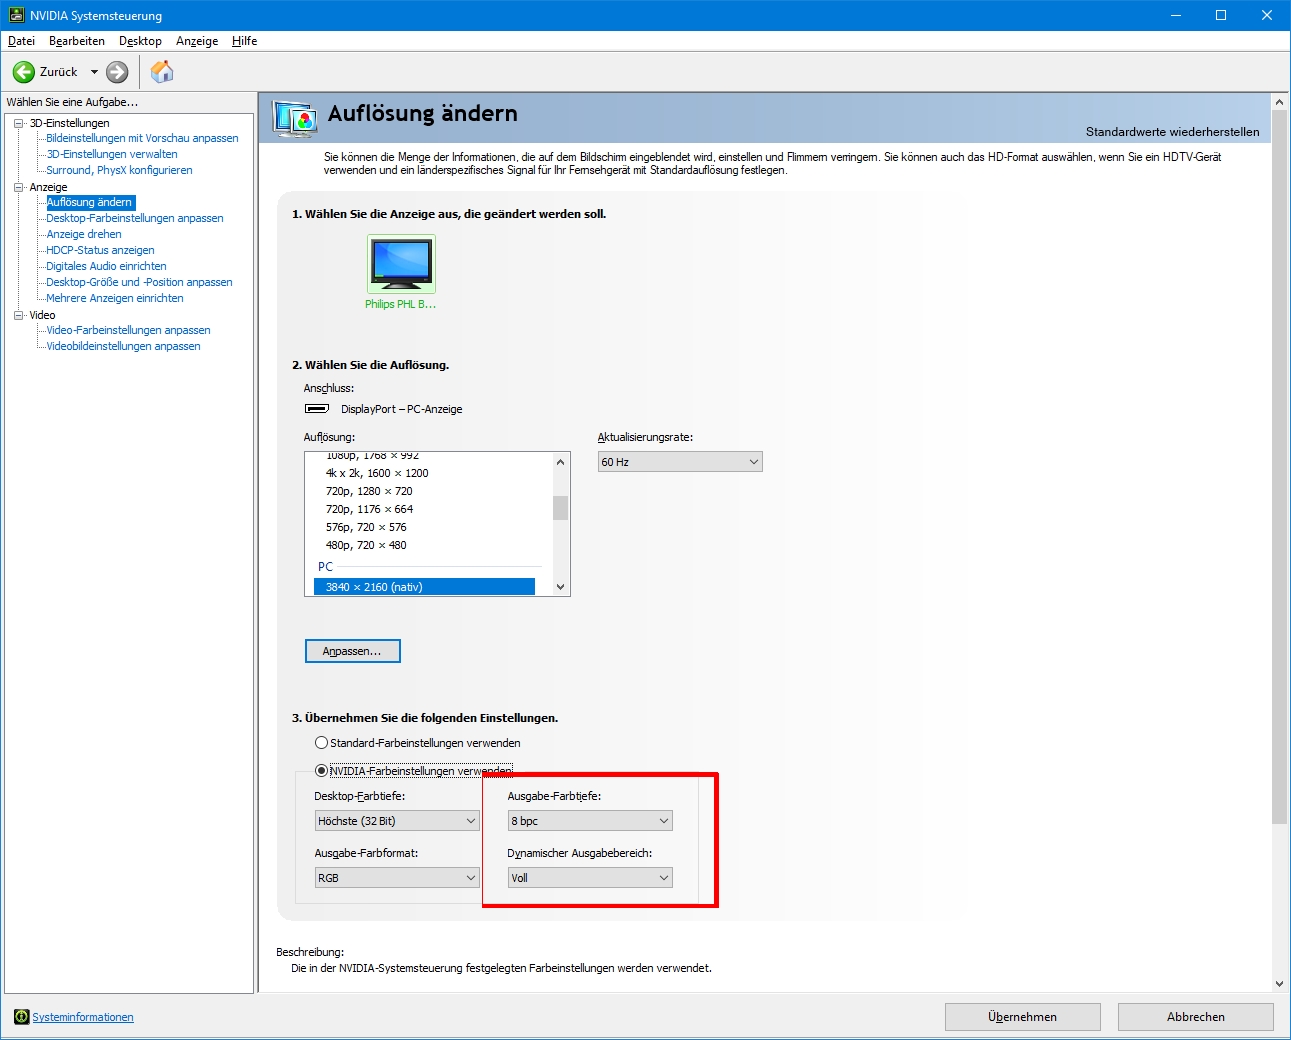Open Surround, PhysX konfigurieren
Viewport: 1291px width, 1040px height.
pyautogui.click(x=119, y=170)
